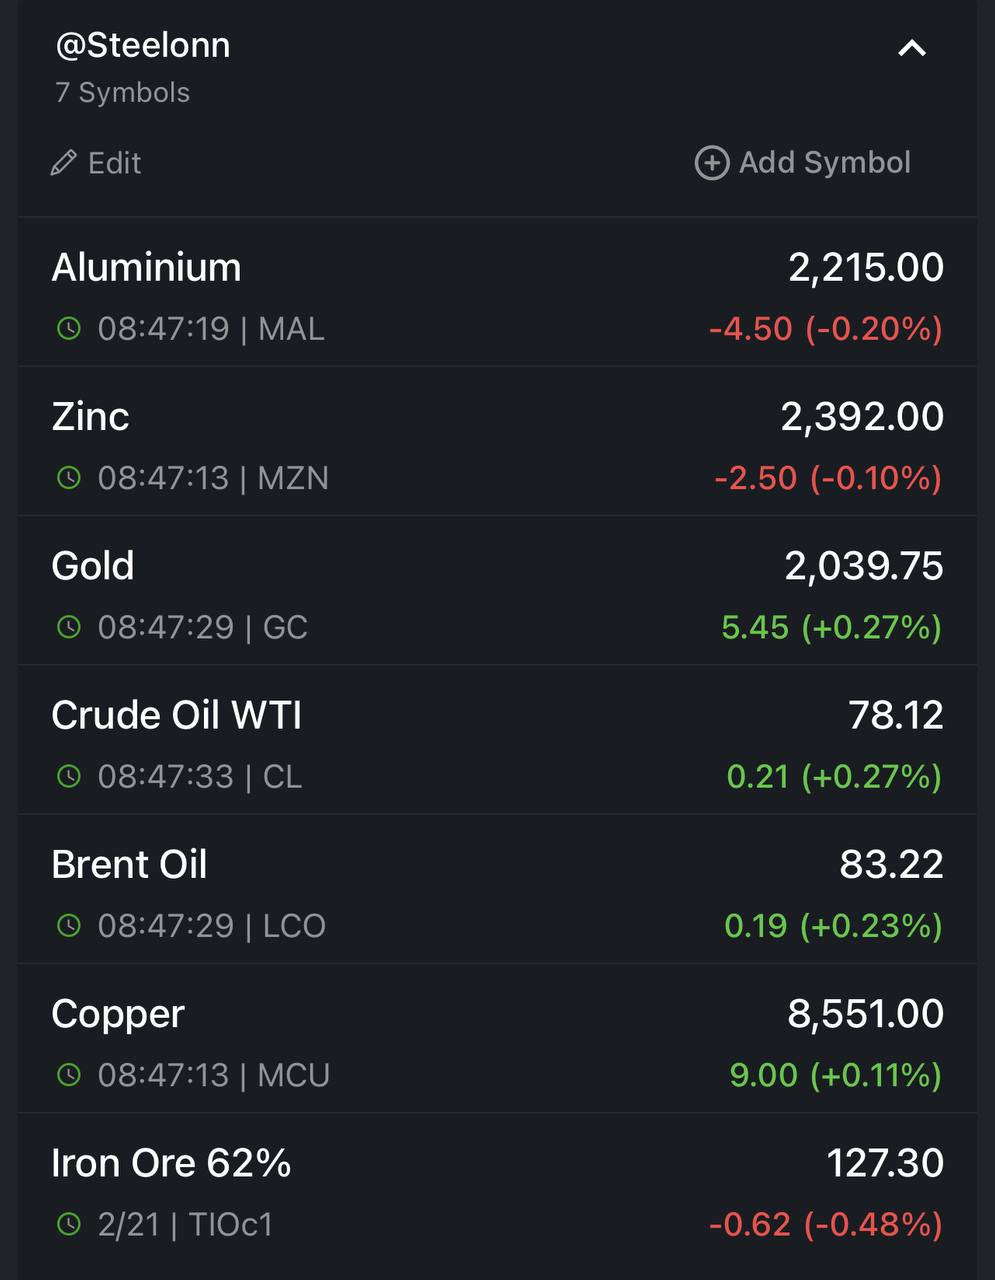Screen dimensions: 995x1280
Task: Open the Zinc symbol row
Action: click(497, 442)
